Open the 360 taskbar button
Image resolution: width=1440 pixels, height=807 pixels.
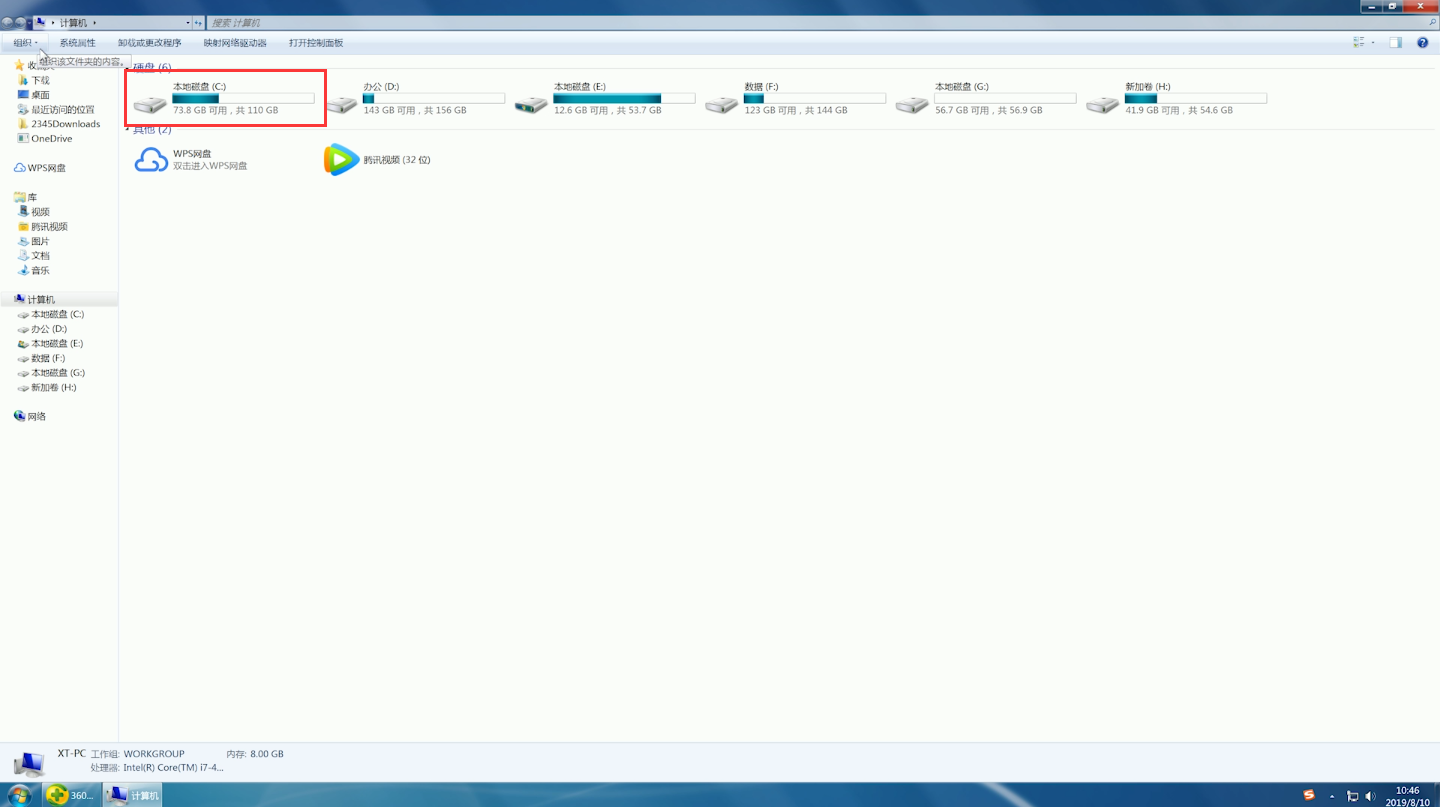(71, 795)
